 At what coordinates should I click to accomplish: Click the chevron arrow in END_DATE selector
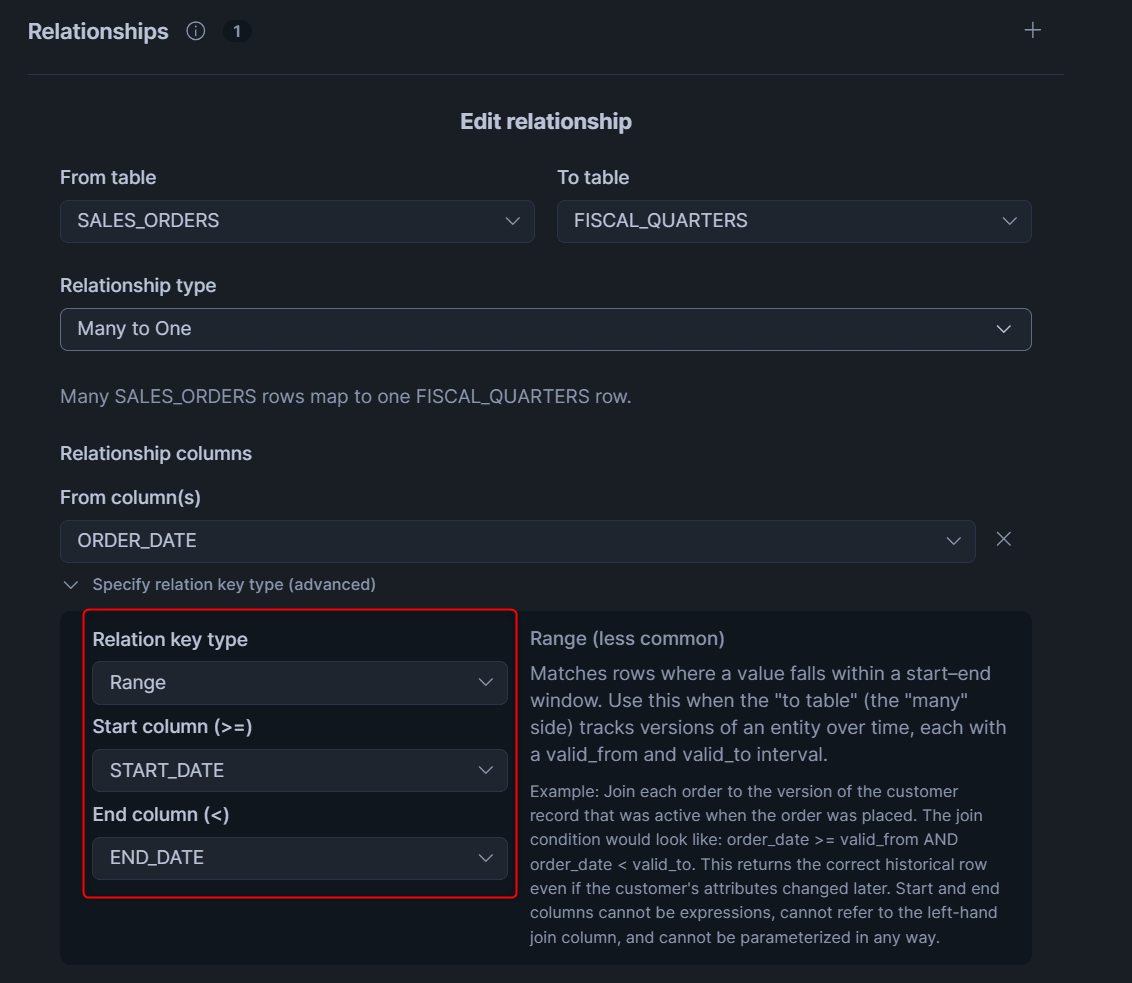pos(486,858)
